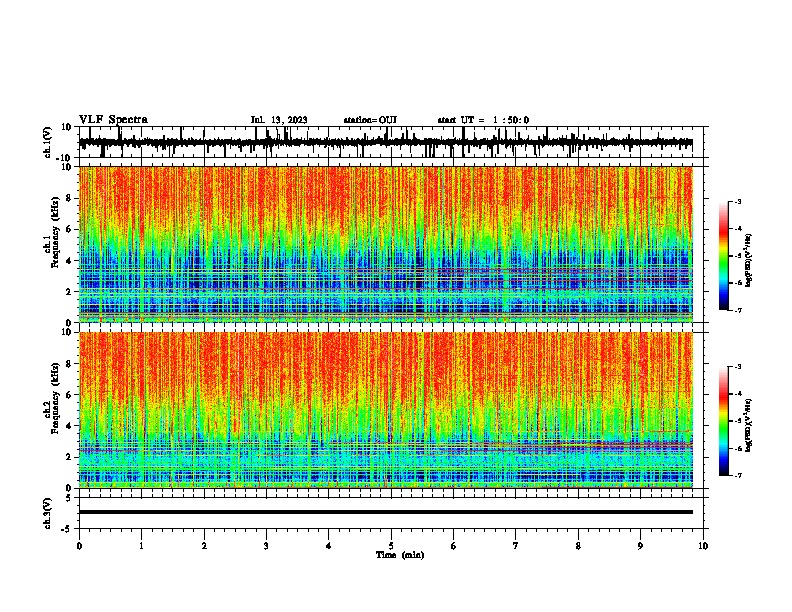Click the '2' tick on the time axis
Viewport: 792px width, 612px height.
coord(204,546)
